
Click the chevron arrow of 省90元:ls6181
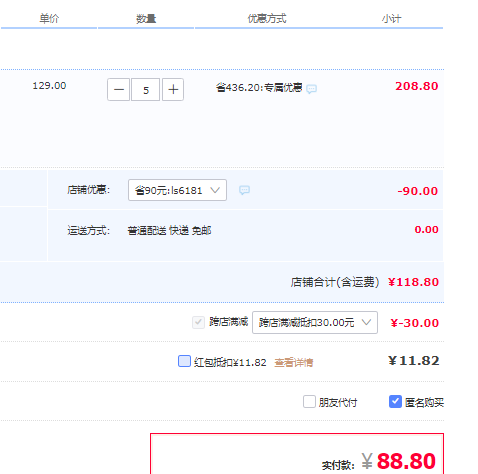(x=215, y=190)
